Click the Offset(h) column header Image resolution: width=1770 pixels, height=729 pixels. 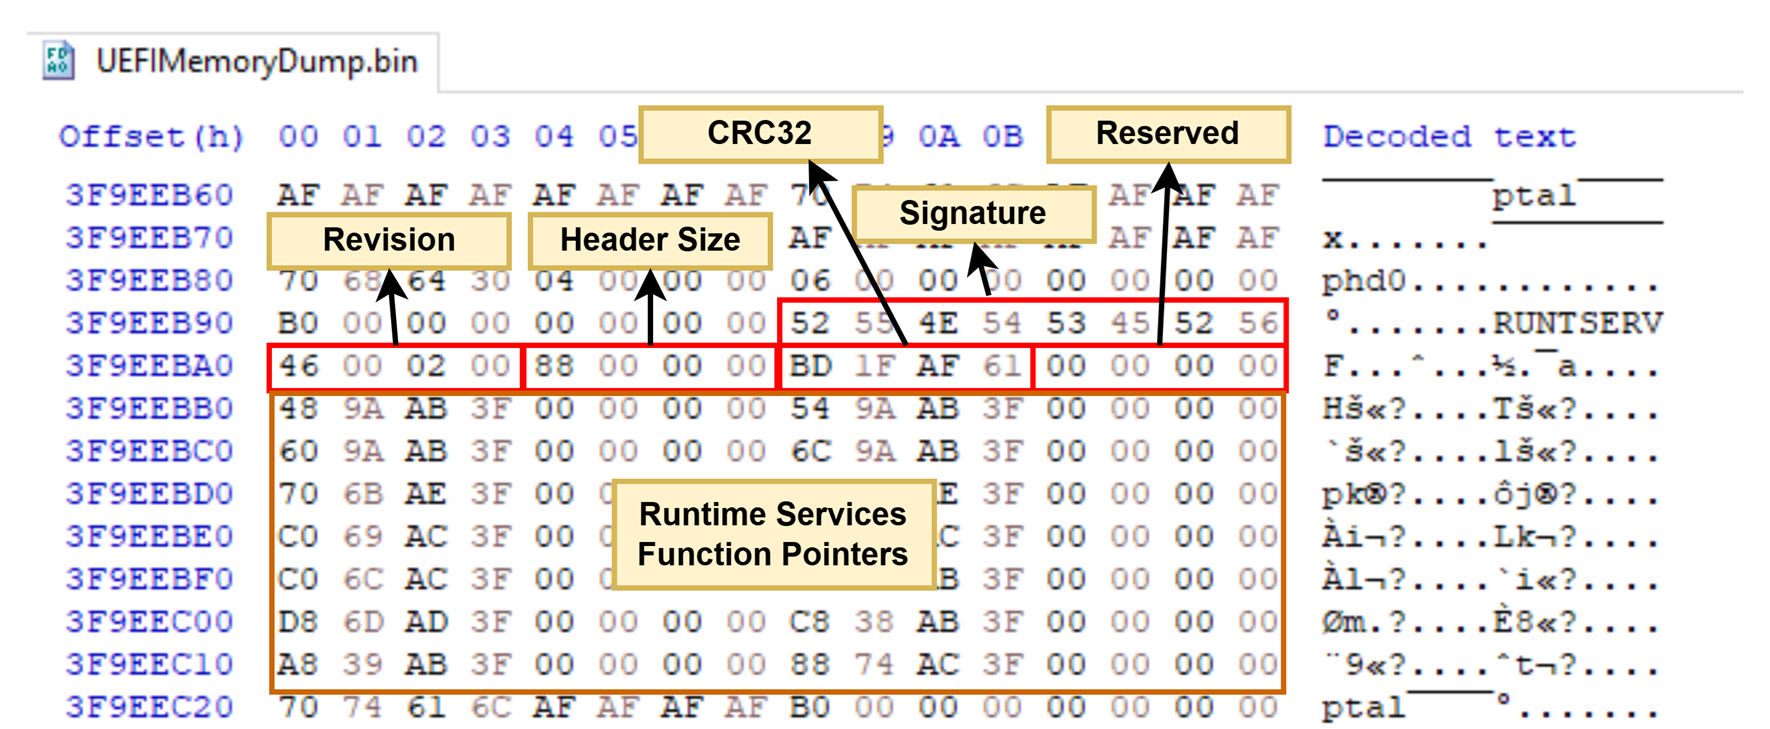[151, 136]
